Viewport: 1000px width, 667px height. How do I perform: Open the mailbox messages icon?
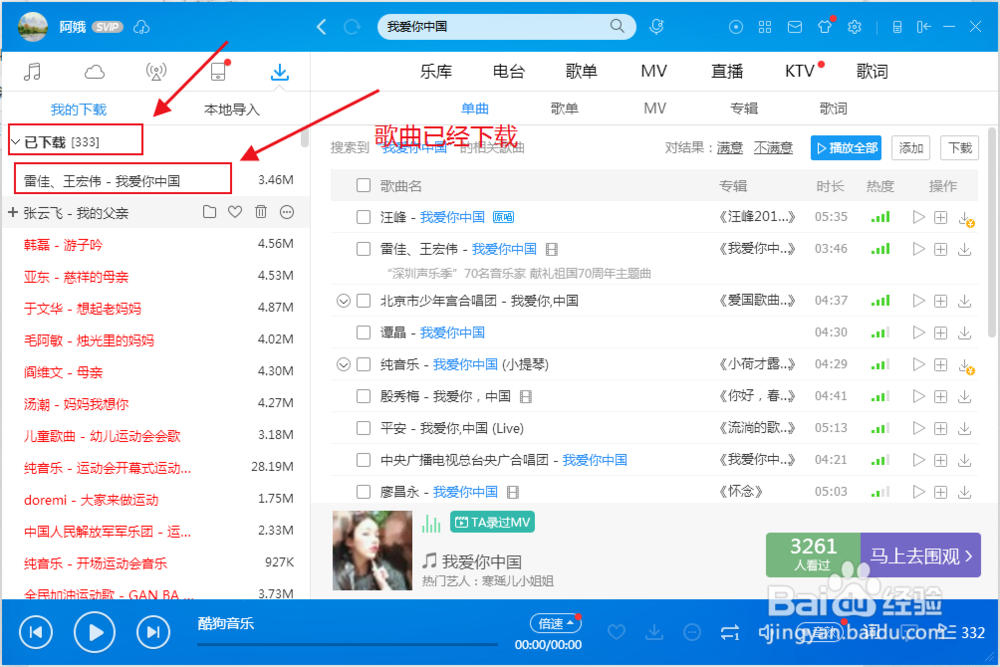click(795, 27)
